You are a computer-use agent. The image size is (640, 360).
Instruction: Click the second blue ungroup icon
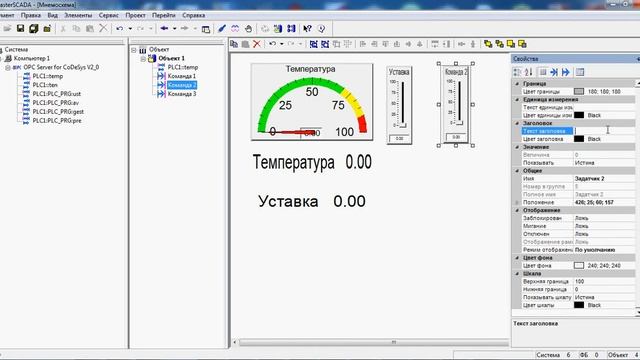pos(325,44)
